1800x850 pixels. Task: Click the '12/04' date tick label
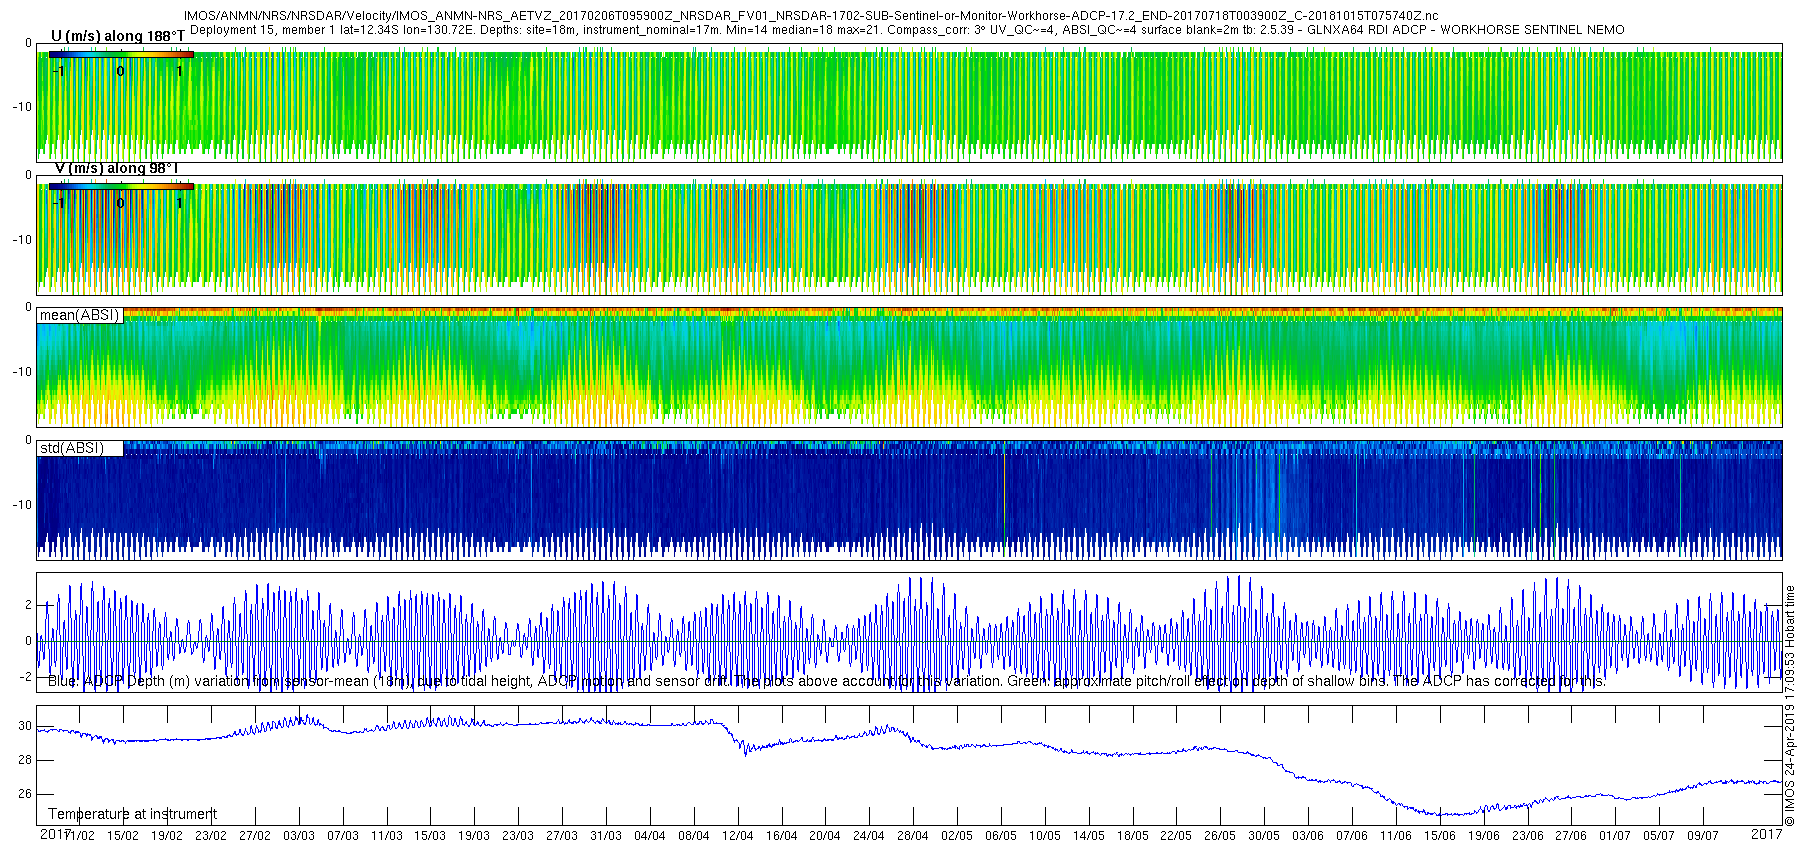[x=738, y=836]
